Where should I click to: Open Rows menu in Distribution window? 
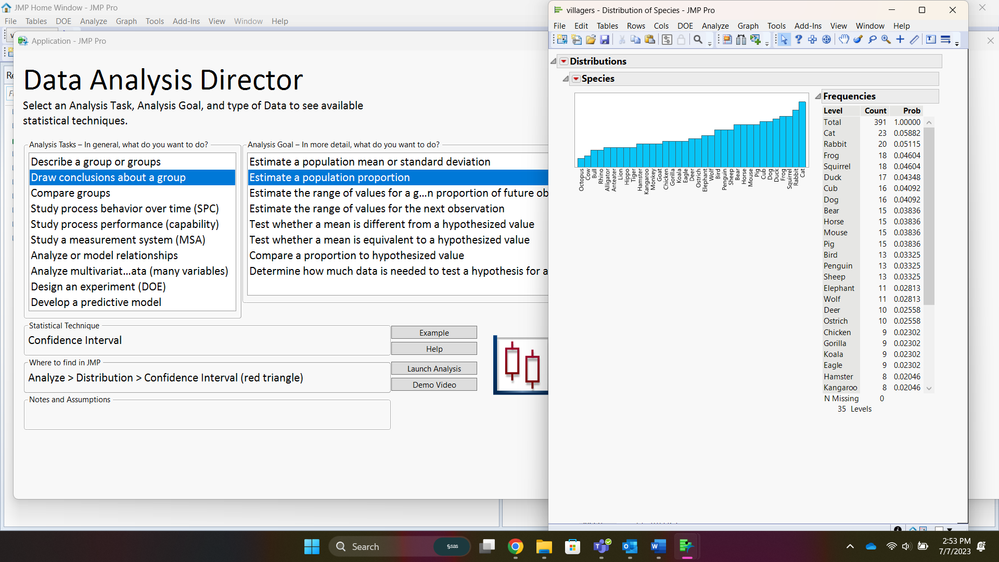pos(636,25)
